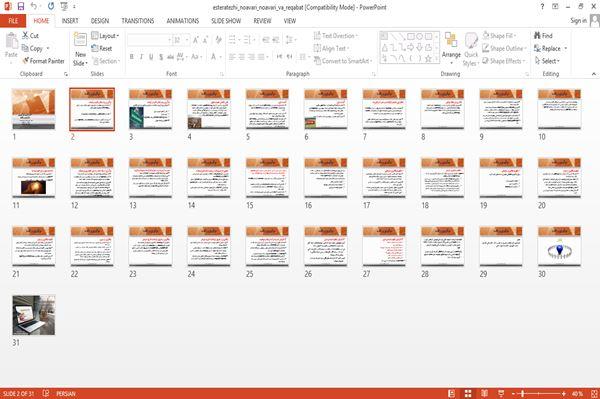This screenshot has height=399, width=600.
Task: Open the TRANSITIONS ribbon tab
Action: click(138, 21)
